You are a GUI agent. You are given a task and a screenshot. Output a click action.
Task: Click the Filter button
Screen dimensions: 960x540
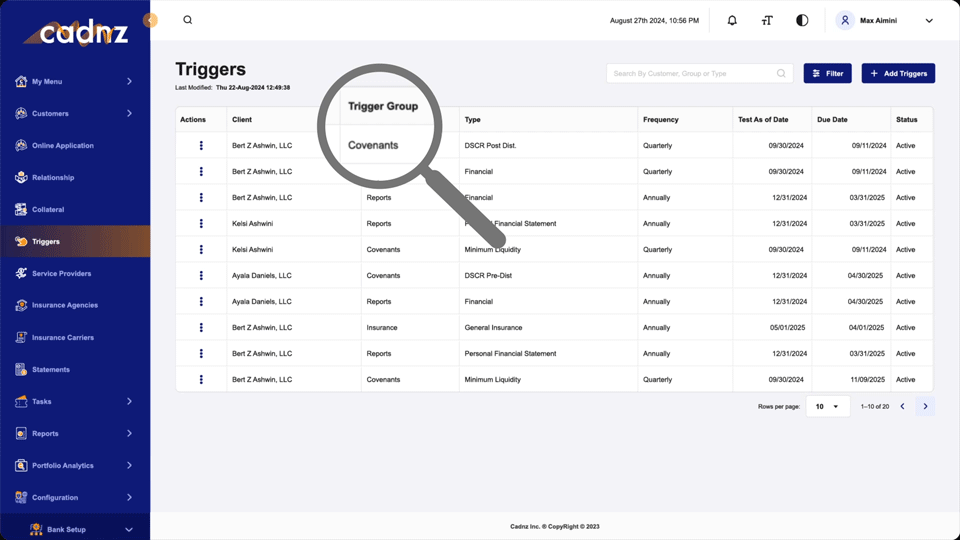click(827, 74)
